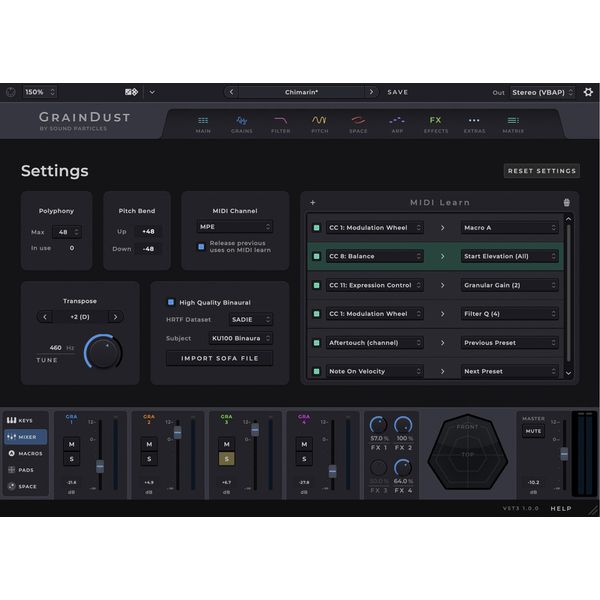This screenshot has height=600, width=600.
Task: Open the EFFECTS tab
Action: [436, 125]
